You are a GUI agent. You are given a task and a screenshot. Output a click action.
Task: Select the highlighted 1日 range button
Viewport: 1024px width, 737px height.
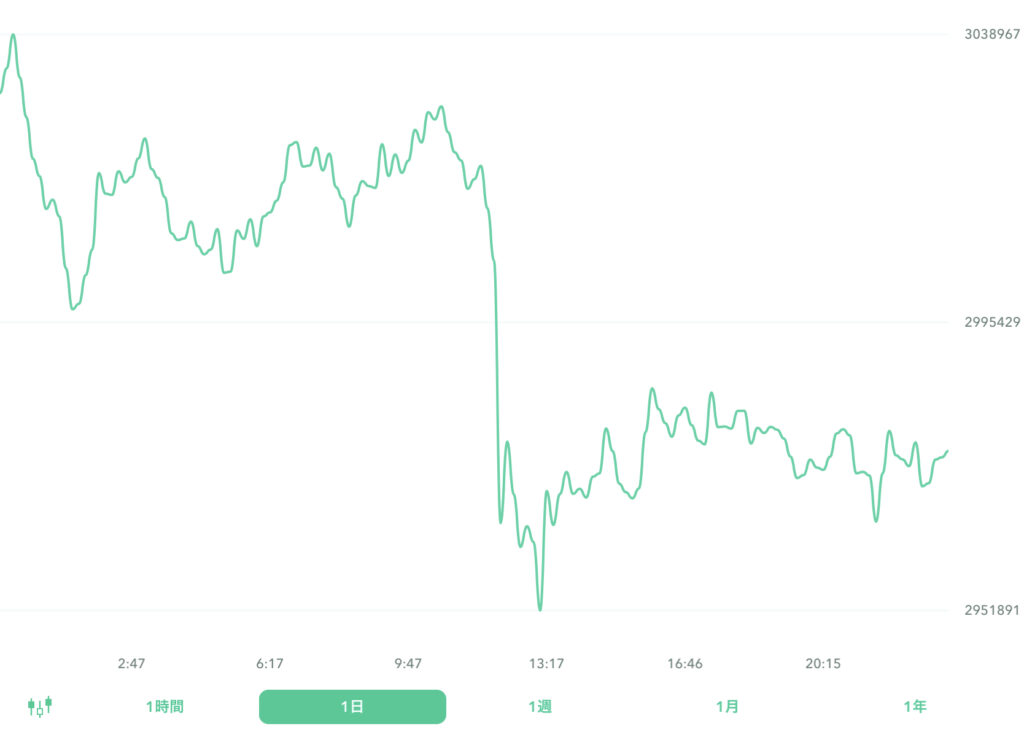(x=352, y=707)
